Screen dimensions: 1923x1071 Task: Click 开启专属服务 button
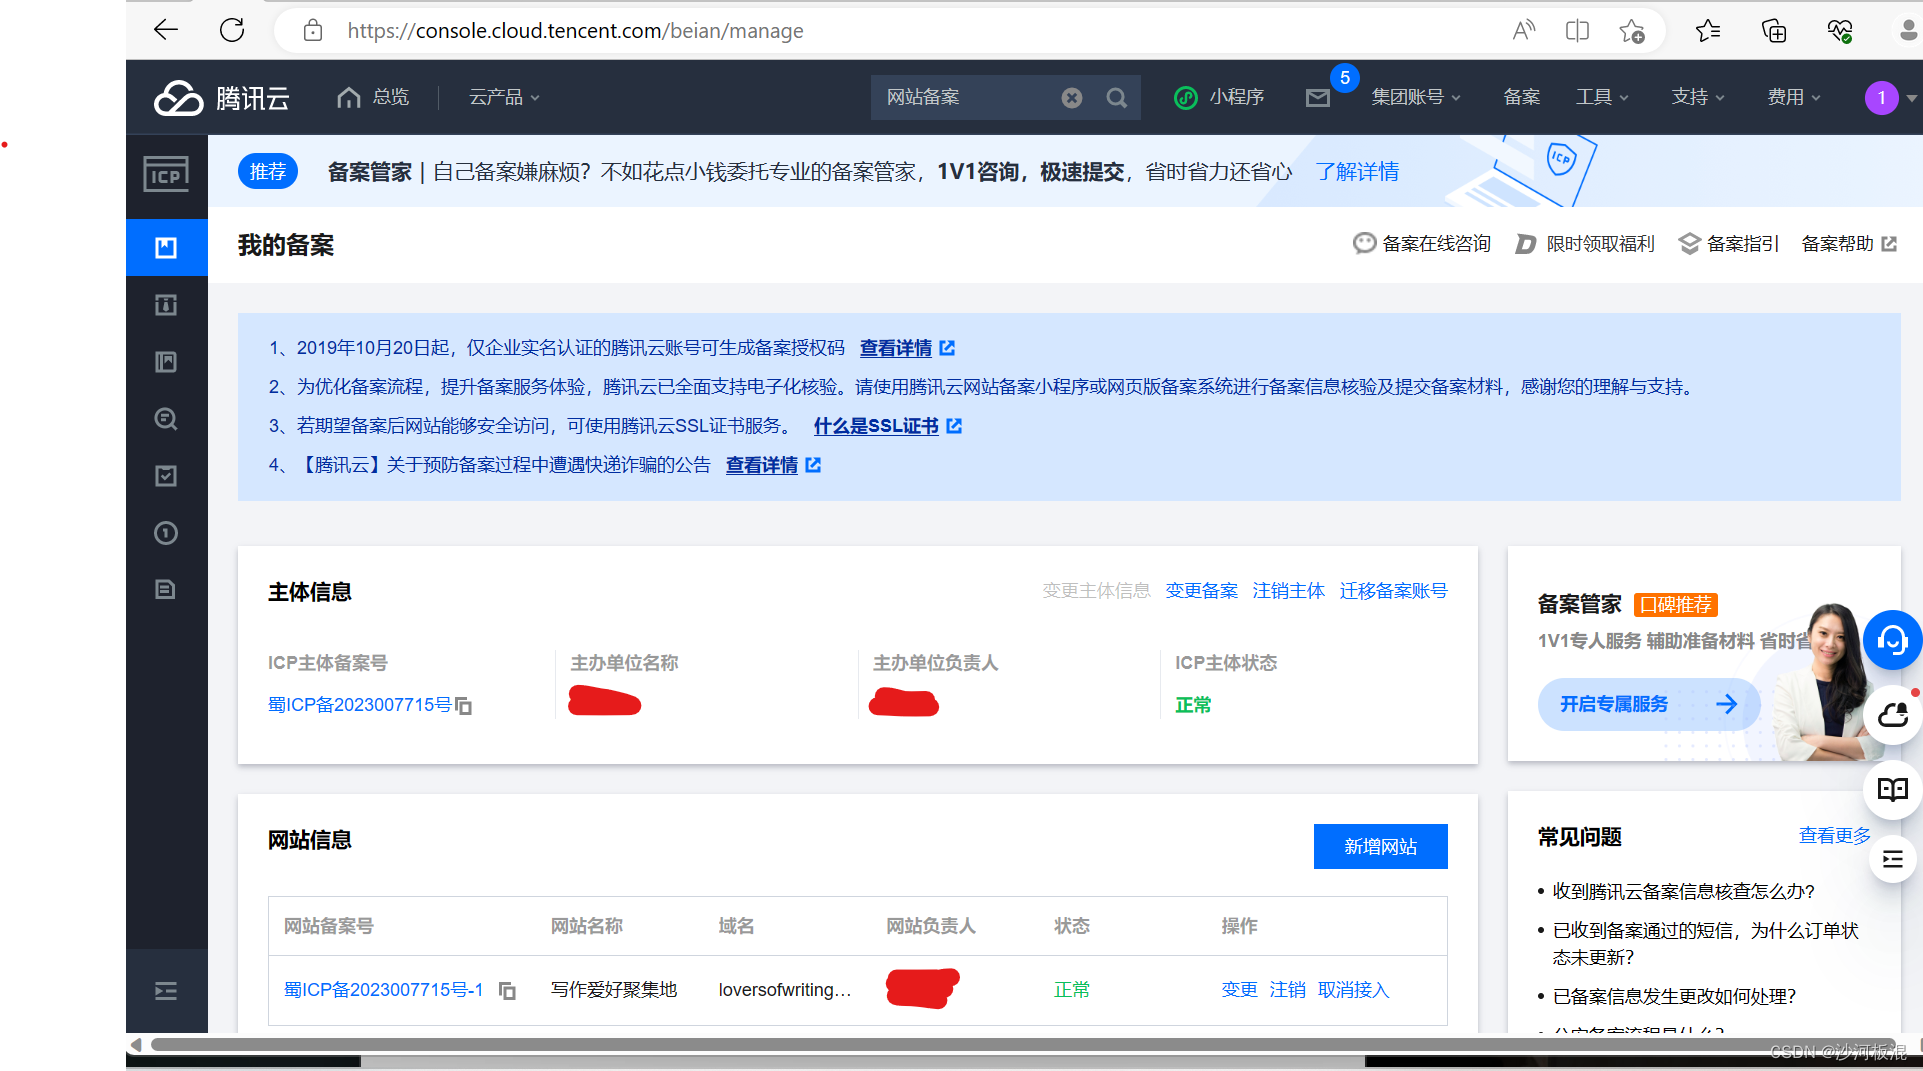[1648, 704]
